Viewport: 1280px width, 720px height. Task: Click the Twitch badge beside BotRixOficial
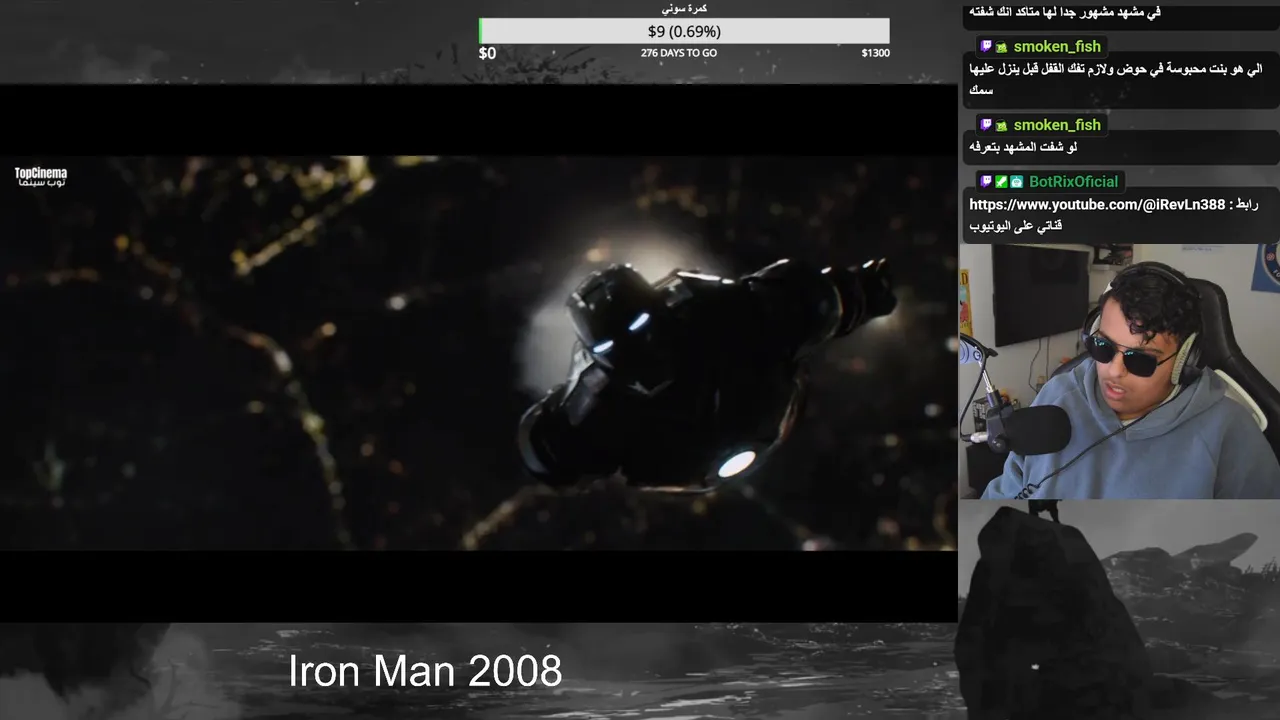986,182
